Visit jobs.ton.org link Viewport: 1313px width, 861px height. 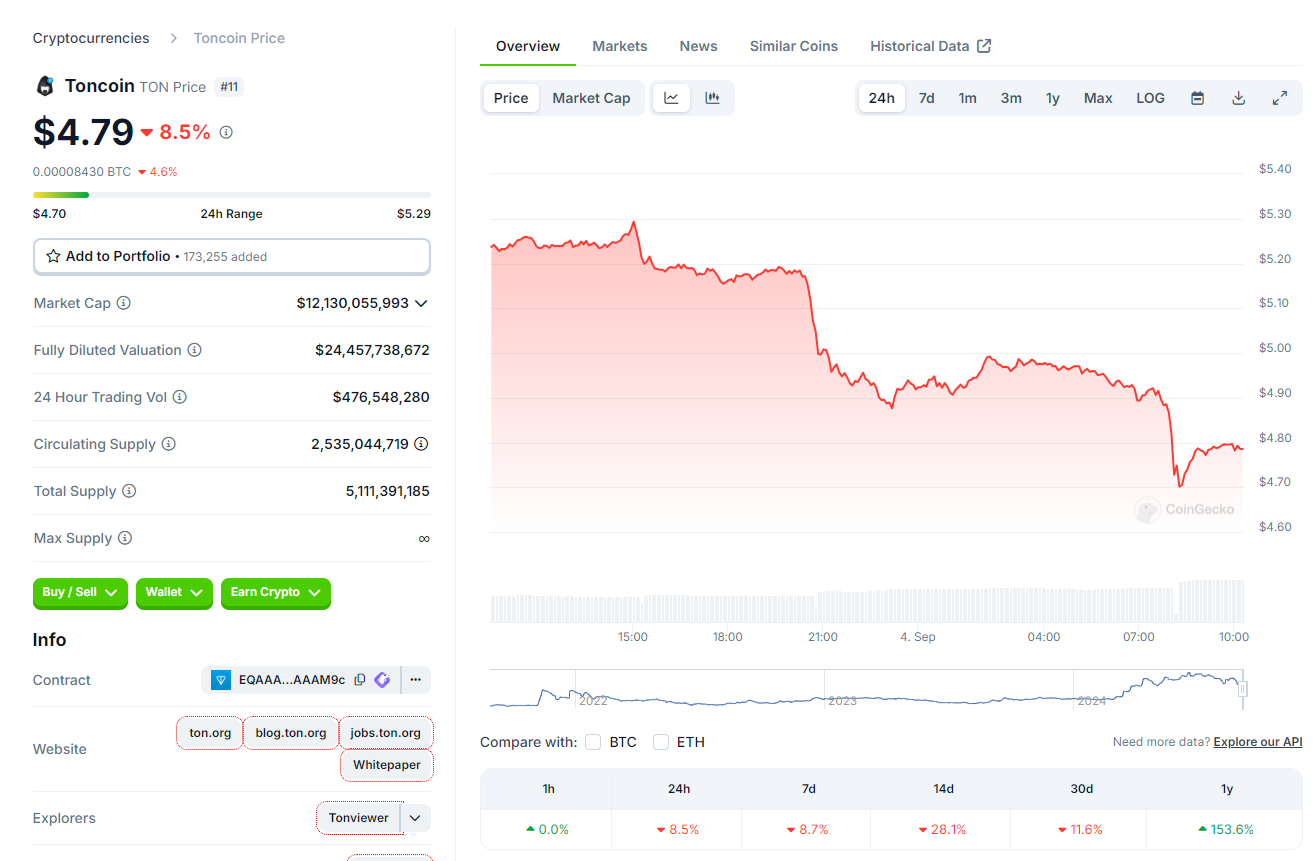point(386,733)
